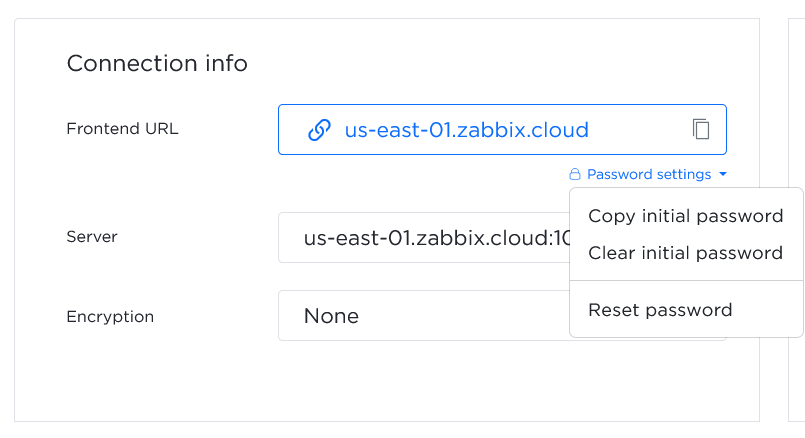Click the Encryption field showing None
805x438 pixels.
(x=422, y=316)
